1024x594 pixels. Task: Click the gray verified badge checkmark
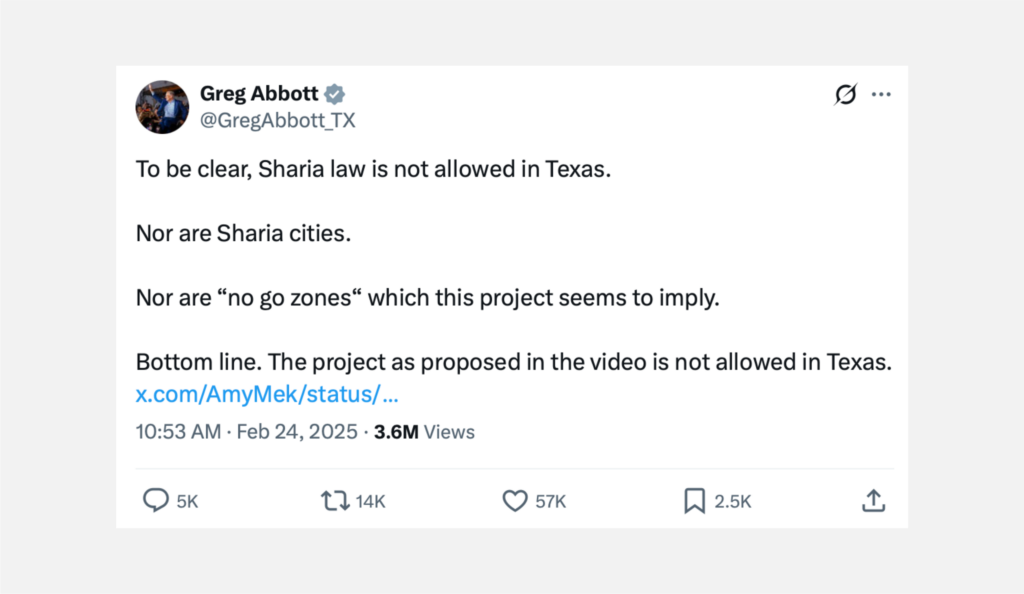tap(335, 95)
